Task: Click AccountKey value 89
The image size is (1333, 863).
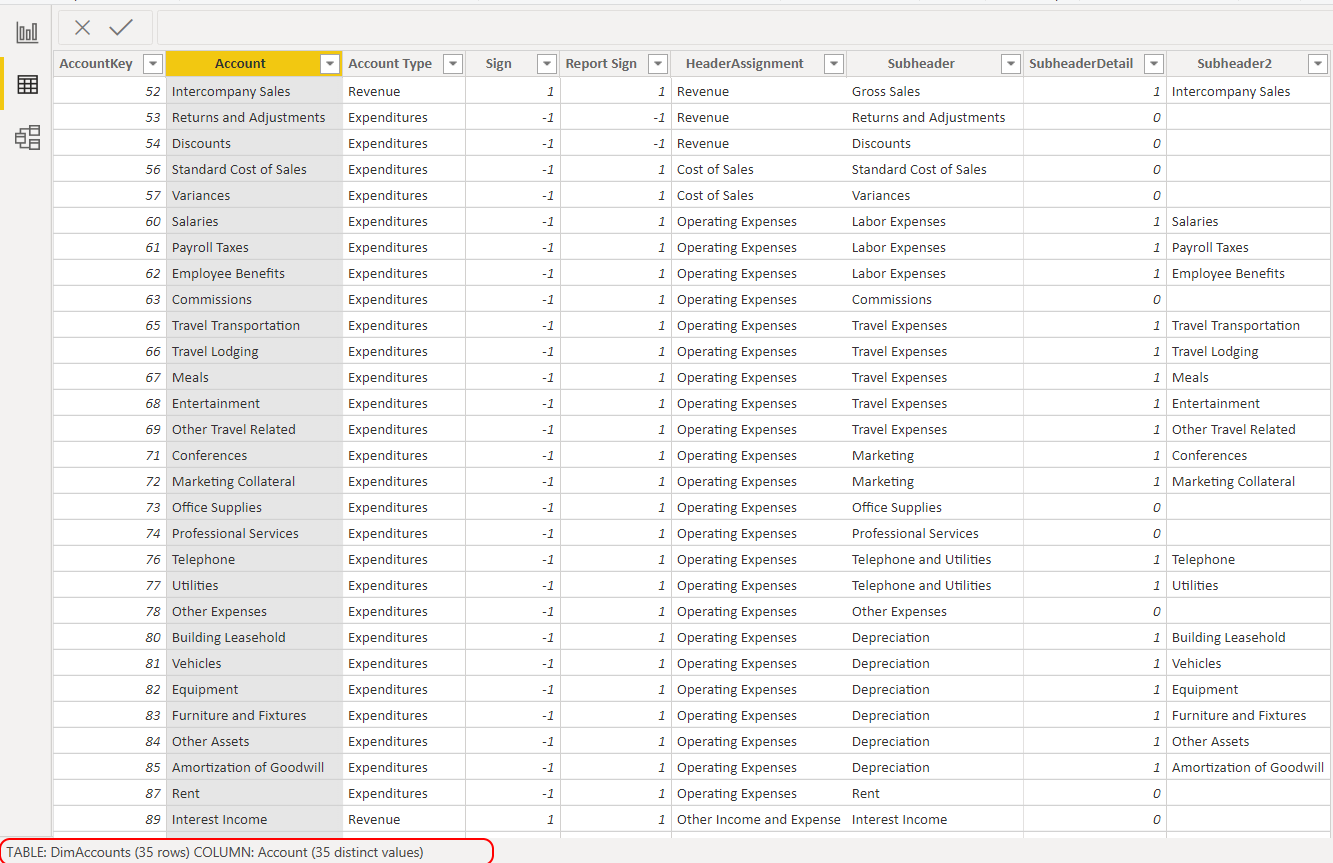Action: pyautogui.click(x=109, y=819)
